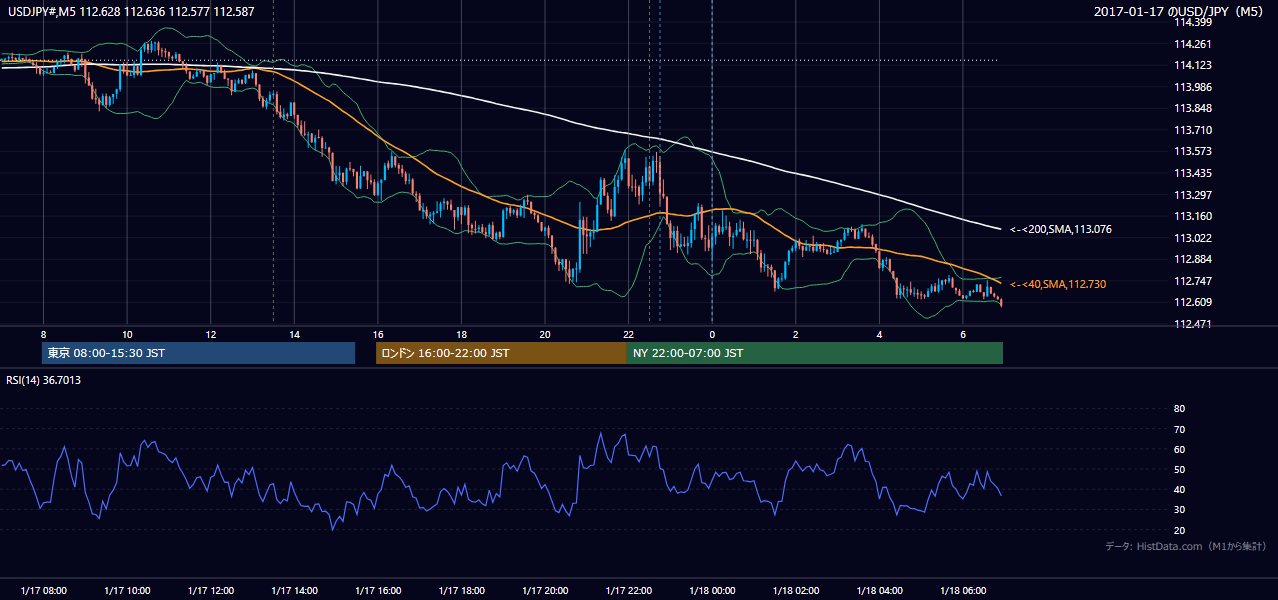Click hour tick 18 under the price chart
The height and width of the screenshot is (600, 1278).
(461, 334)
